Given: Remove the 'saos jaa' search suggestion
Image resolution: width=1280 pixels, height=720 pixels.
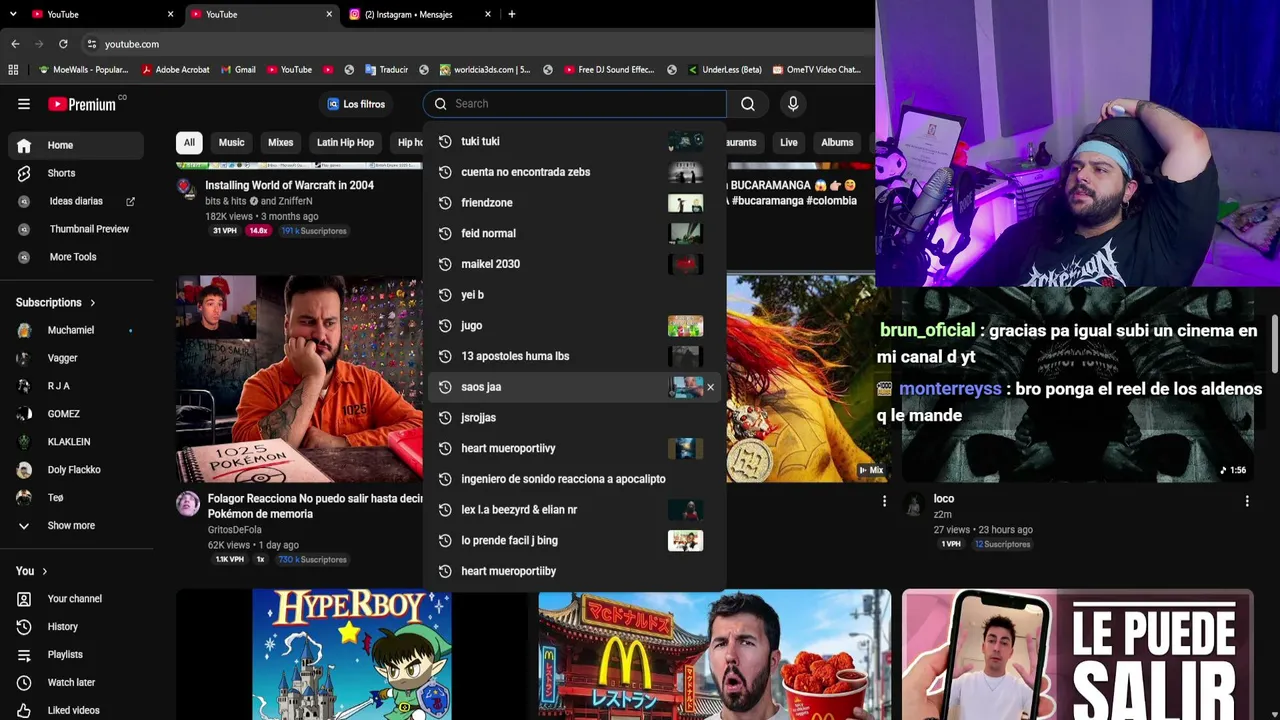Looking at the screenshot, I should (x=710, y=387).
